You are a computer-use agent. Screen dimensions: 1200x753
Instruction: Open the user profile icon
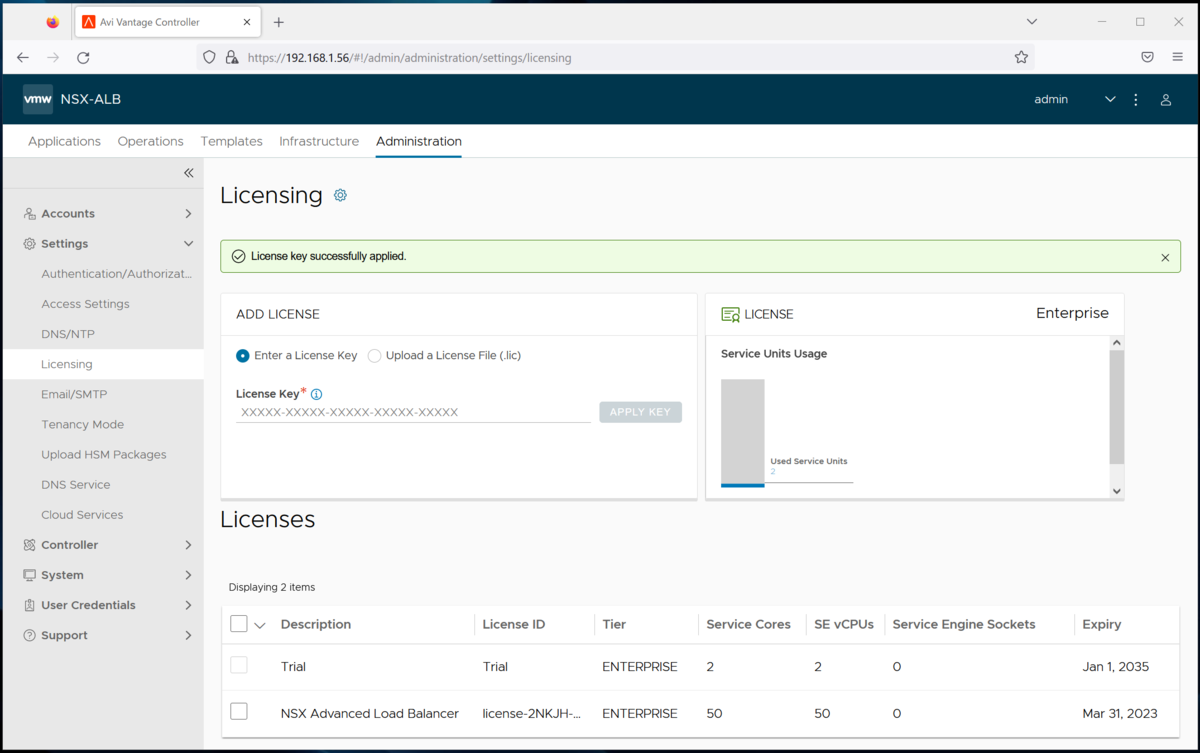pyautogui.click(x=1166, y=100)
